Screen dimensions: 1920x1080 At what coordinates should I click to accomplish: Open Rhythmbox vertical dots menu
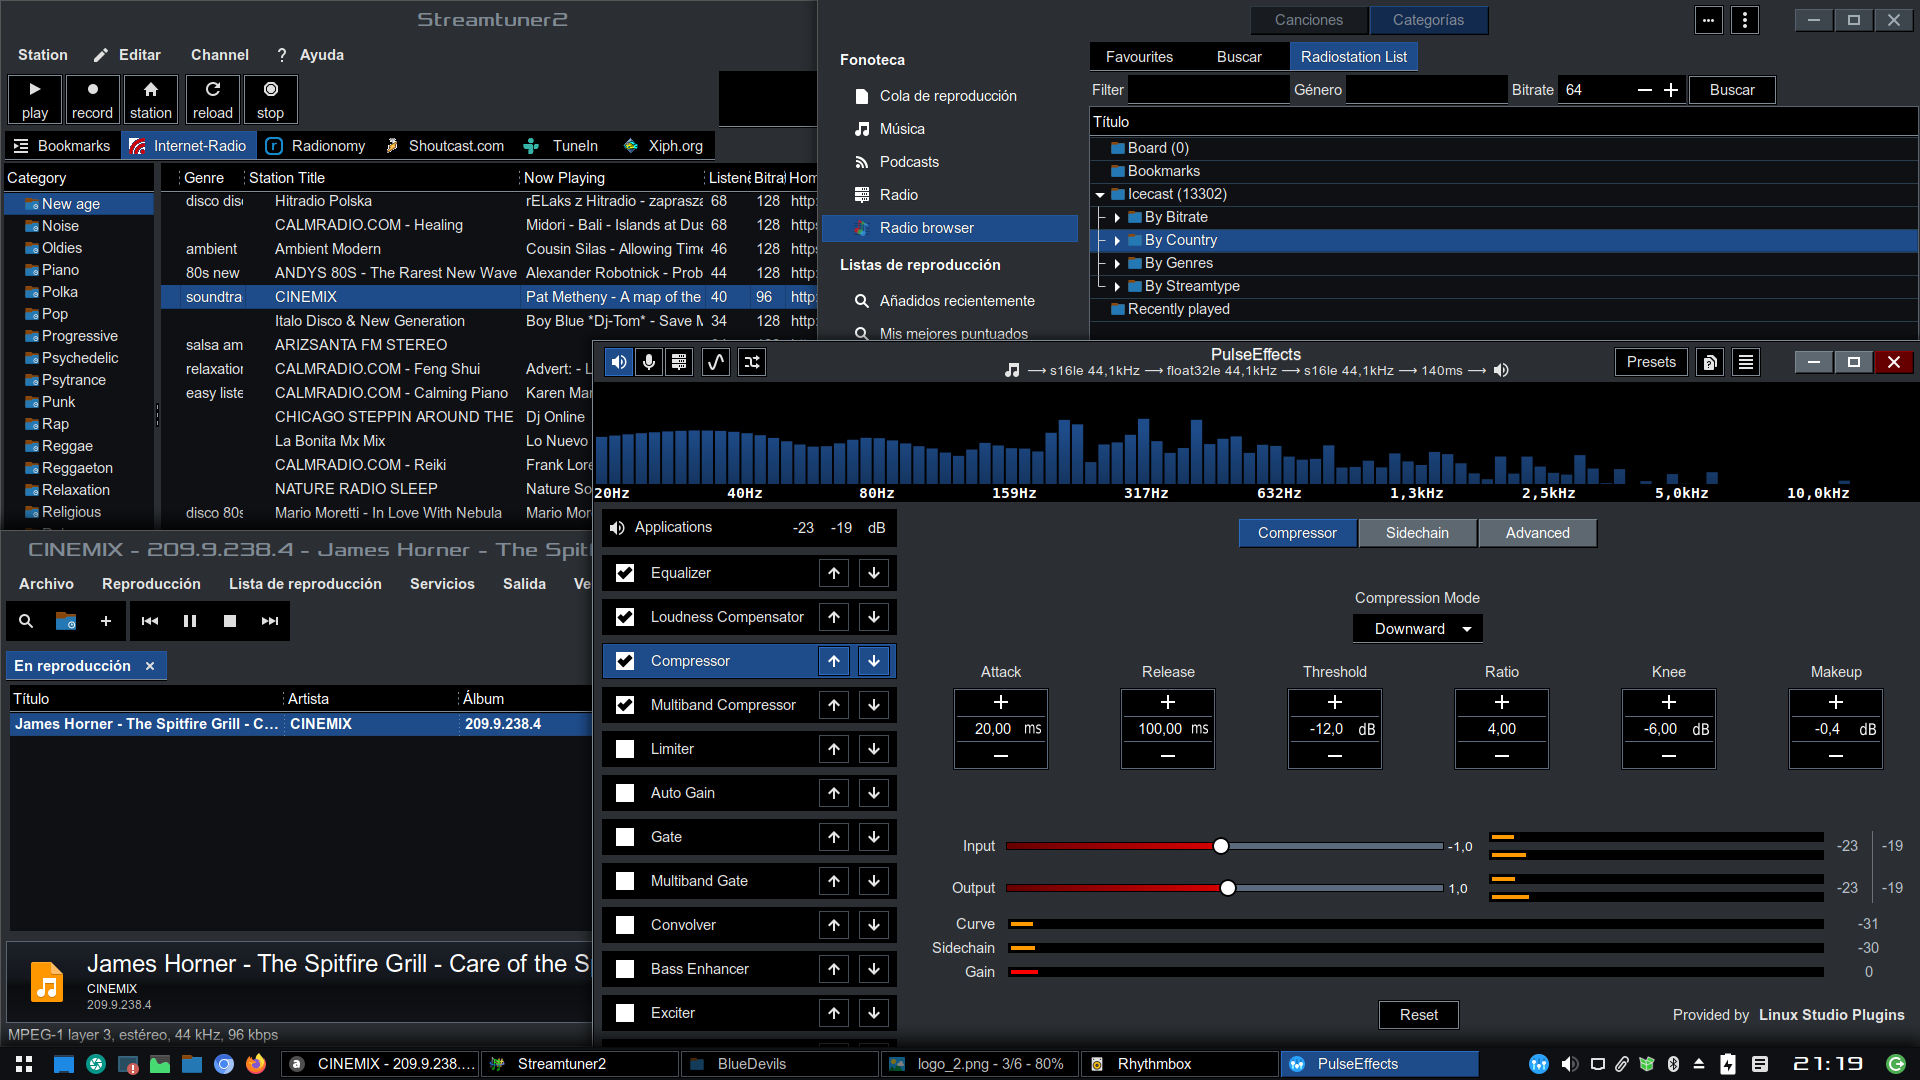coord(1745,20)
